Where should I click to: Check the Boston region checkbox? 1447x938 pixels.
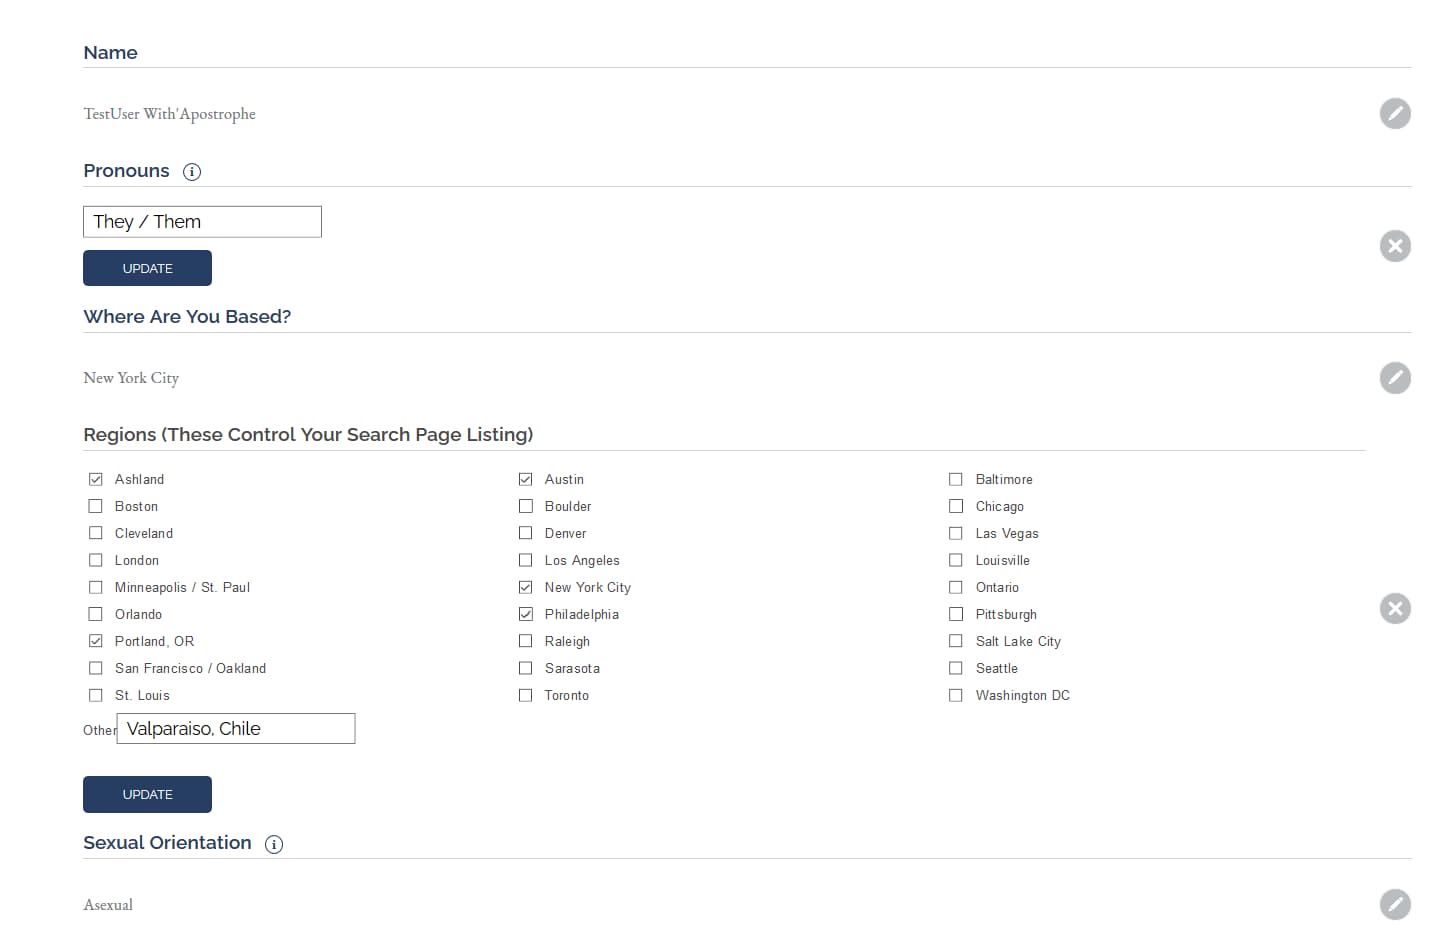pyautogui.click(x=95, y=506)
